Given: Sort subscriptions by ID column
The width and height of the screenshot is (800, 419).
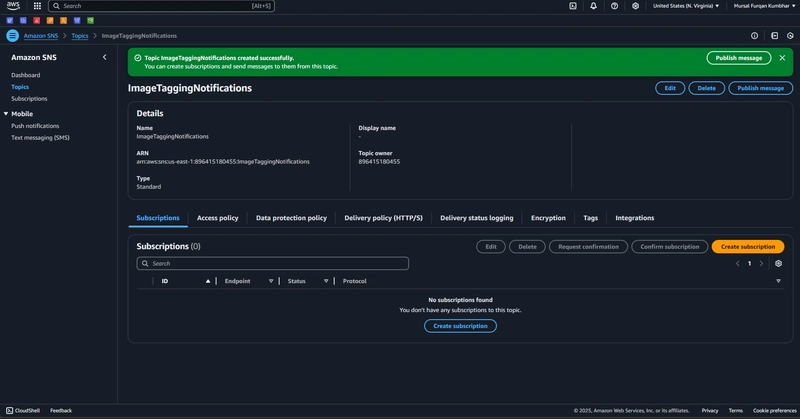Looking at the screenshot, I should tap(186, 281).
